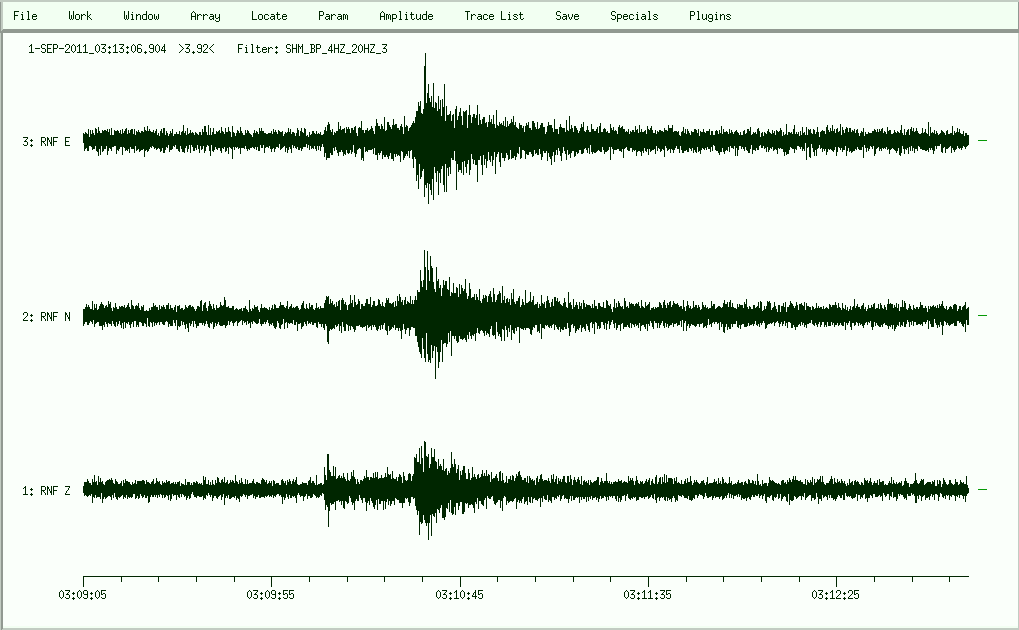The width and height of the screenshot is (1019, 630).
Task: Open the Amplitude menu
Action: [406, 16]
